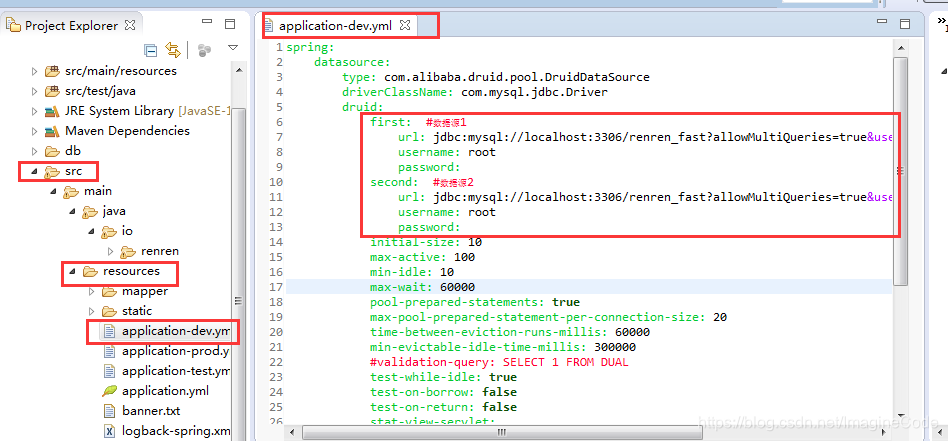Click the static folder icon
This screenshot has height=441, width=948.
pos(109,311)
